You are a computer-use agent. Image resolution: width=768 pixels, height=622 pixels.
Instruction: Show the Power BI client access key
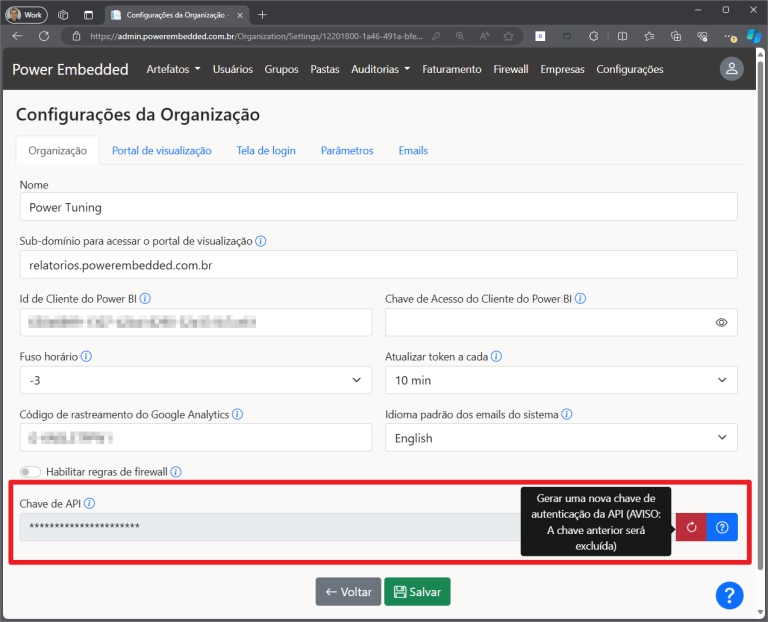click(721, 323)
